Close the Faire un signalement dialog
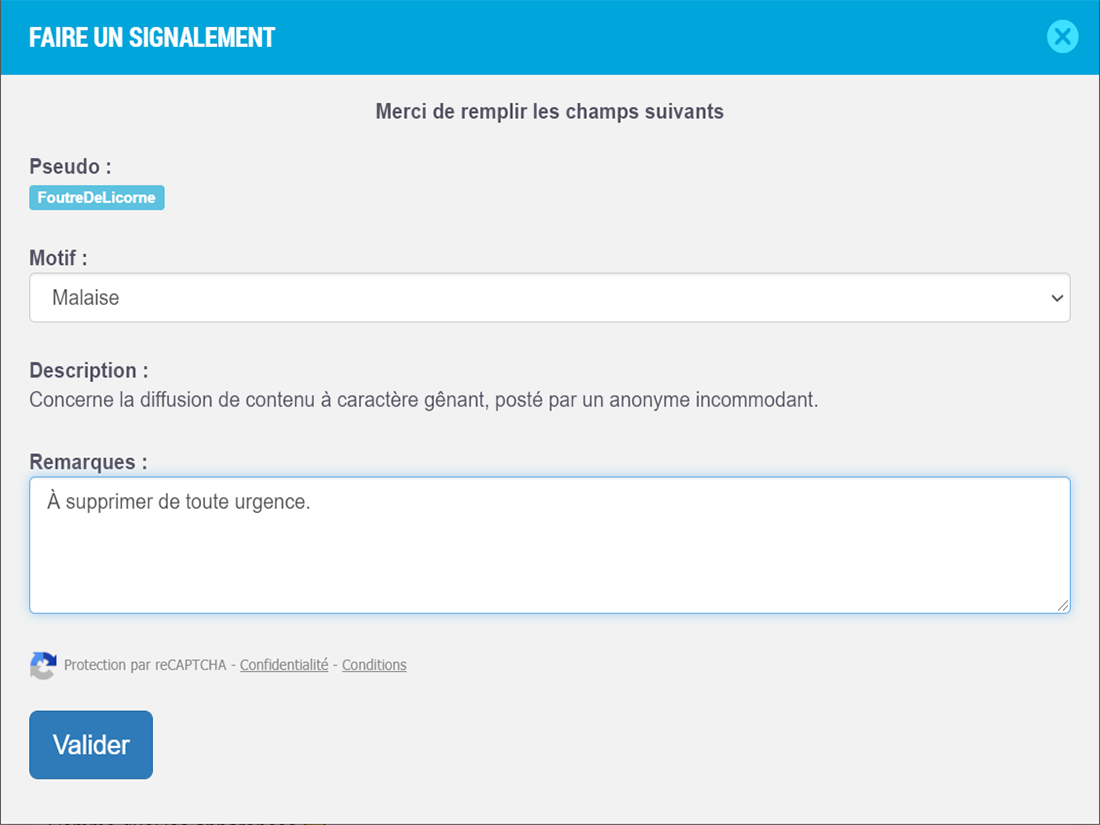 pos(1062,36)
